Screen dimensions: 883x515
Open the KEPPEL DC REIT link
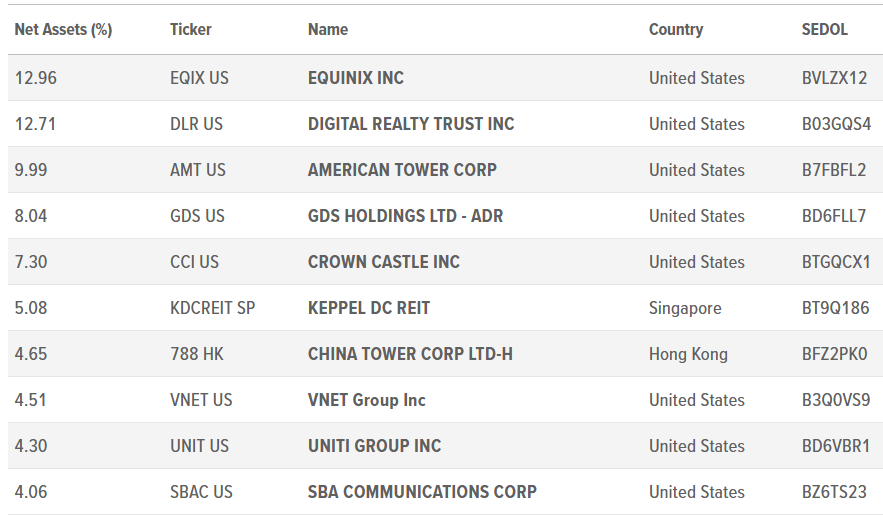tap(369, 308)
